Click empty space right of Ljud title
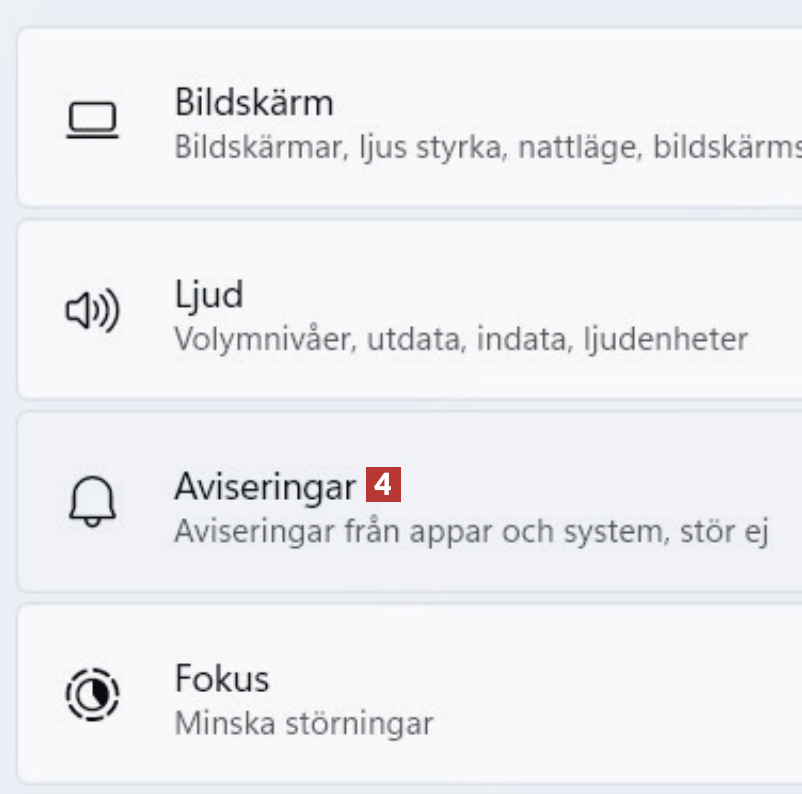The image size is (802, 794). click(x=500, y=295)
